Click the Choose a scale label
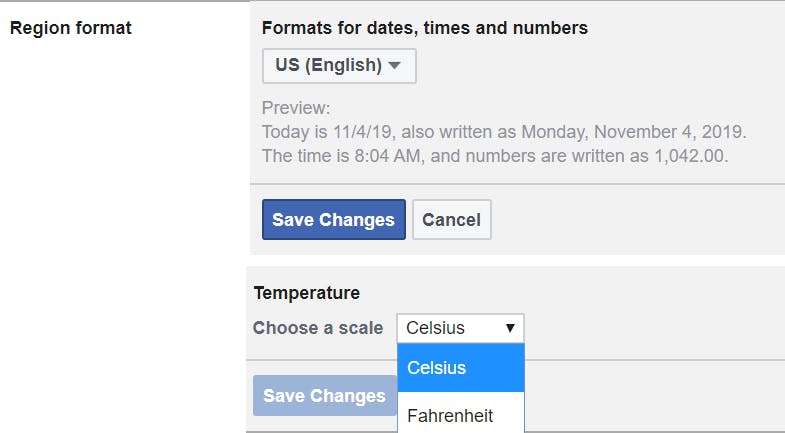 (318, 328)
